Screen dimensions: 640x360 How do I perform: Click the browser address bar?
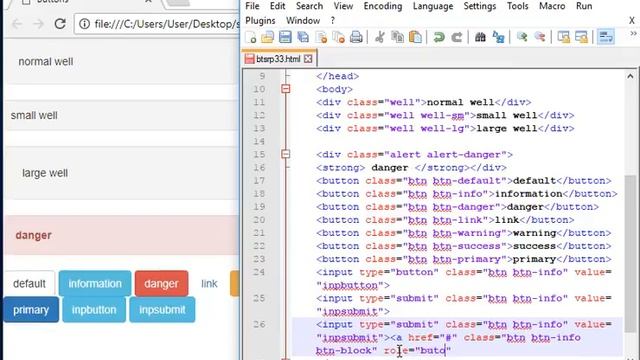click(157, 24)
